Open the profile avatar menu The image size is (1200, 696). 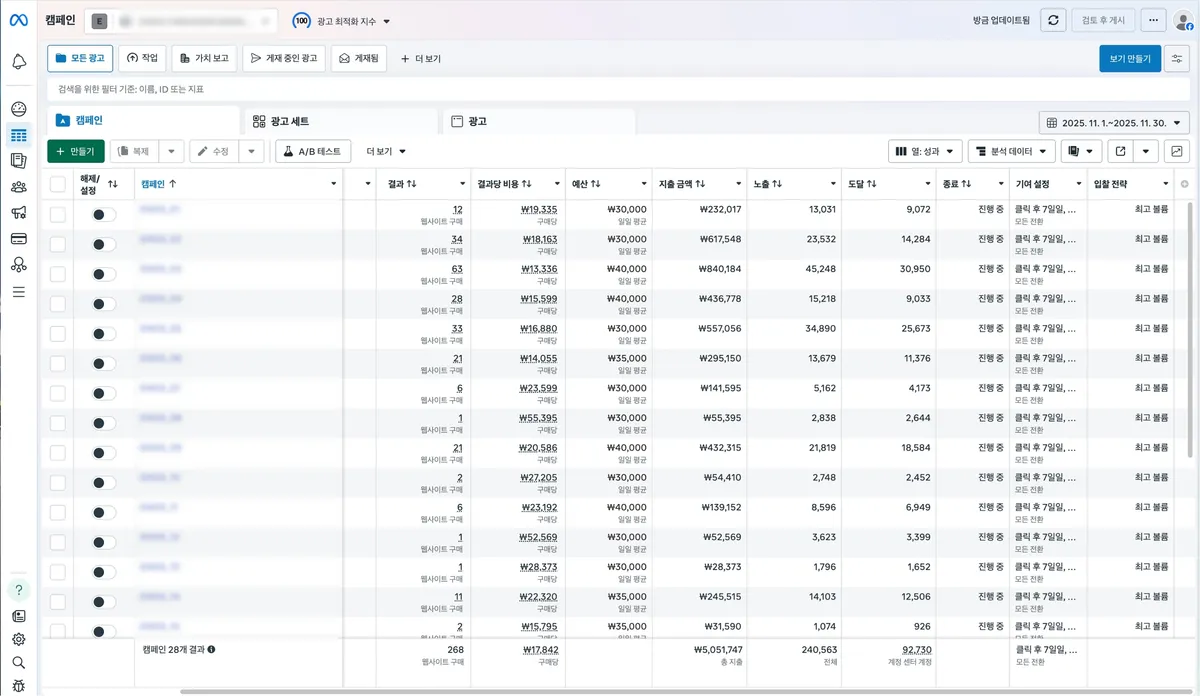1183,20
